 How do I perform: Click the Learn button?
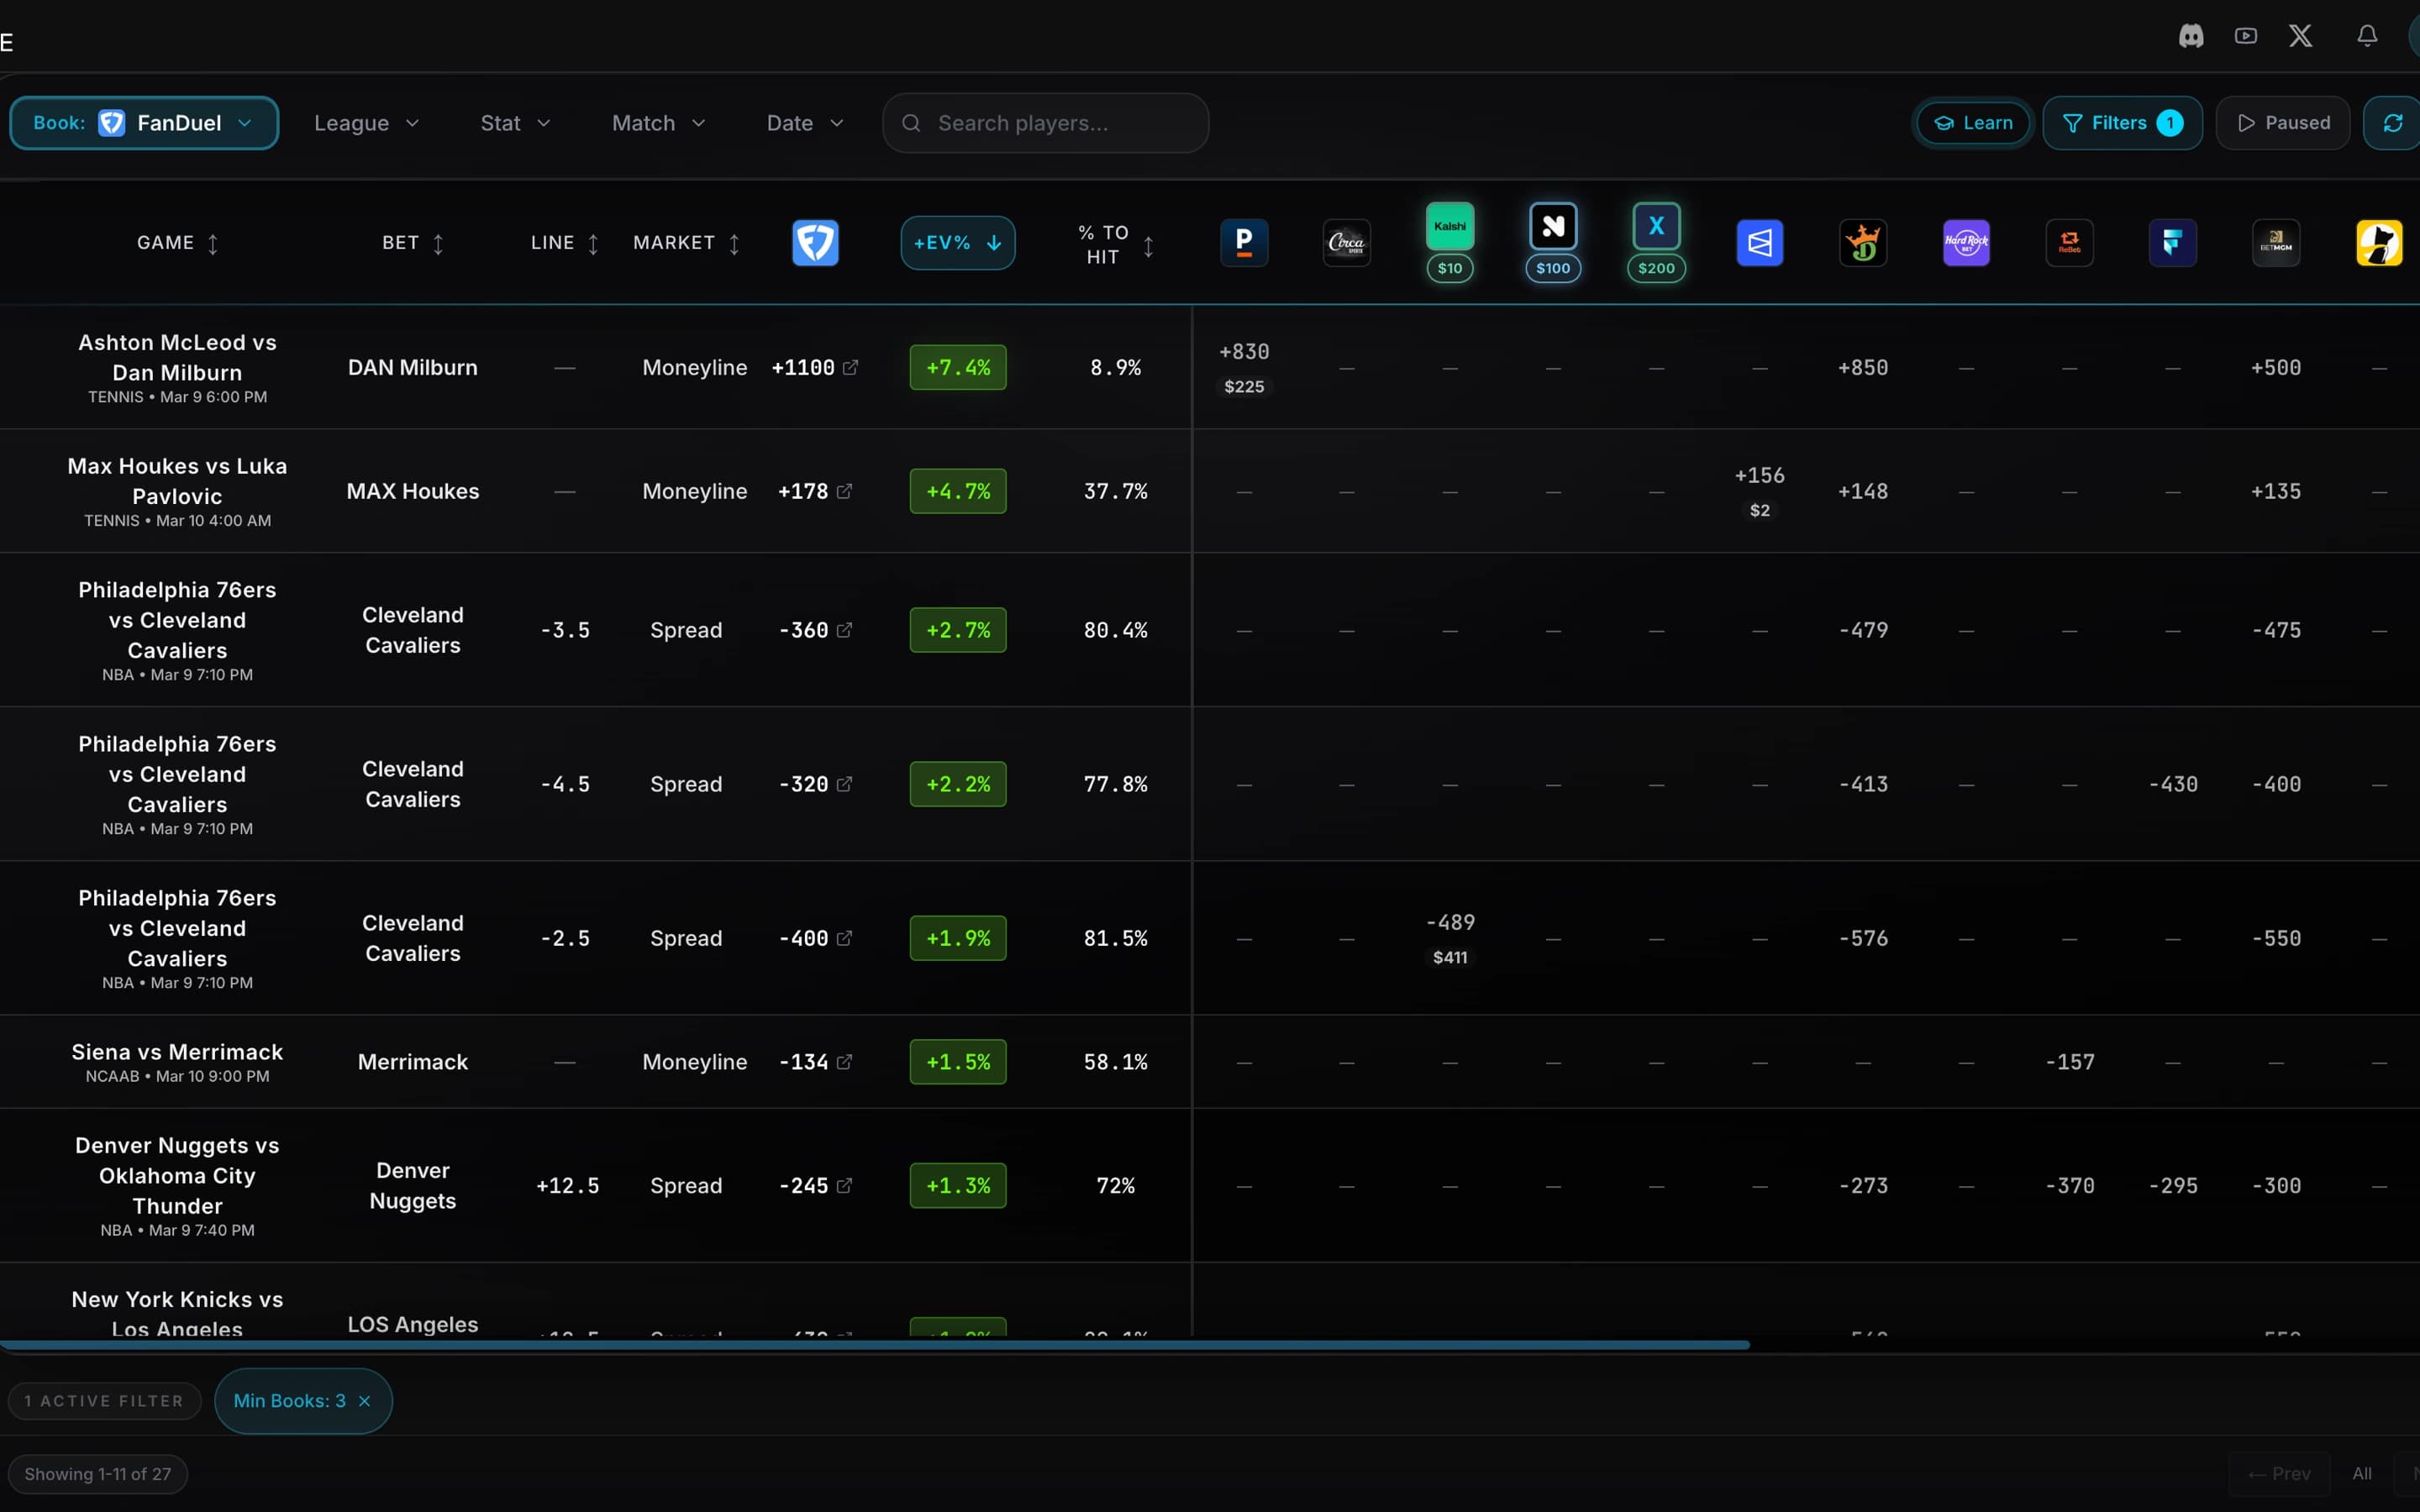[x=1971, y=122]
